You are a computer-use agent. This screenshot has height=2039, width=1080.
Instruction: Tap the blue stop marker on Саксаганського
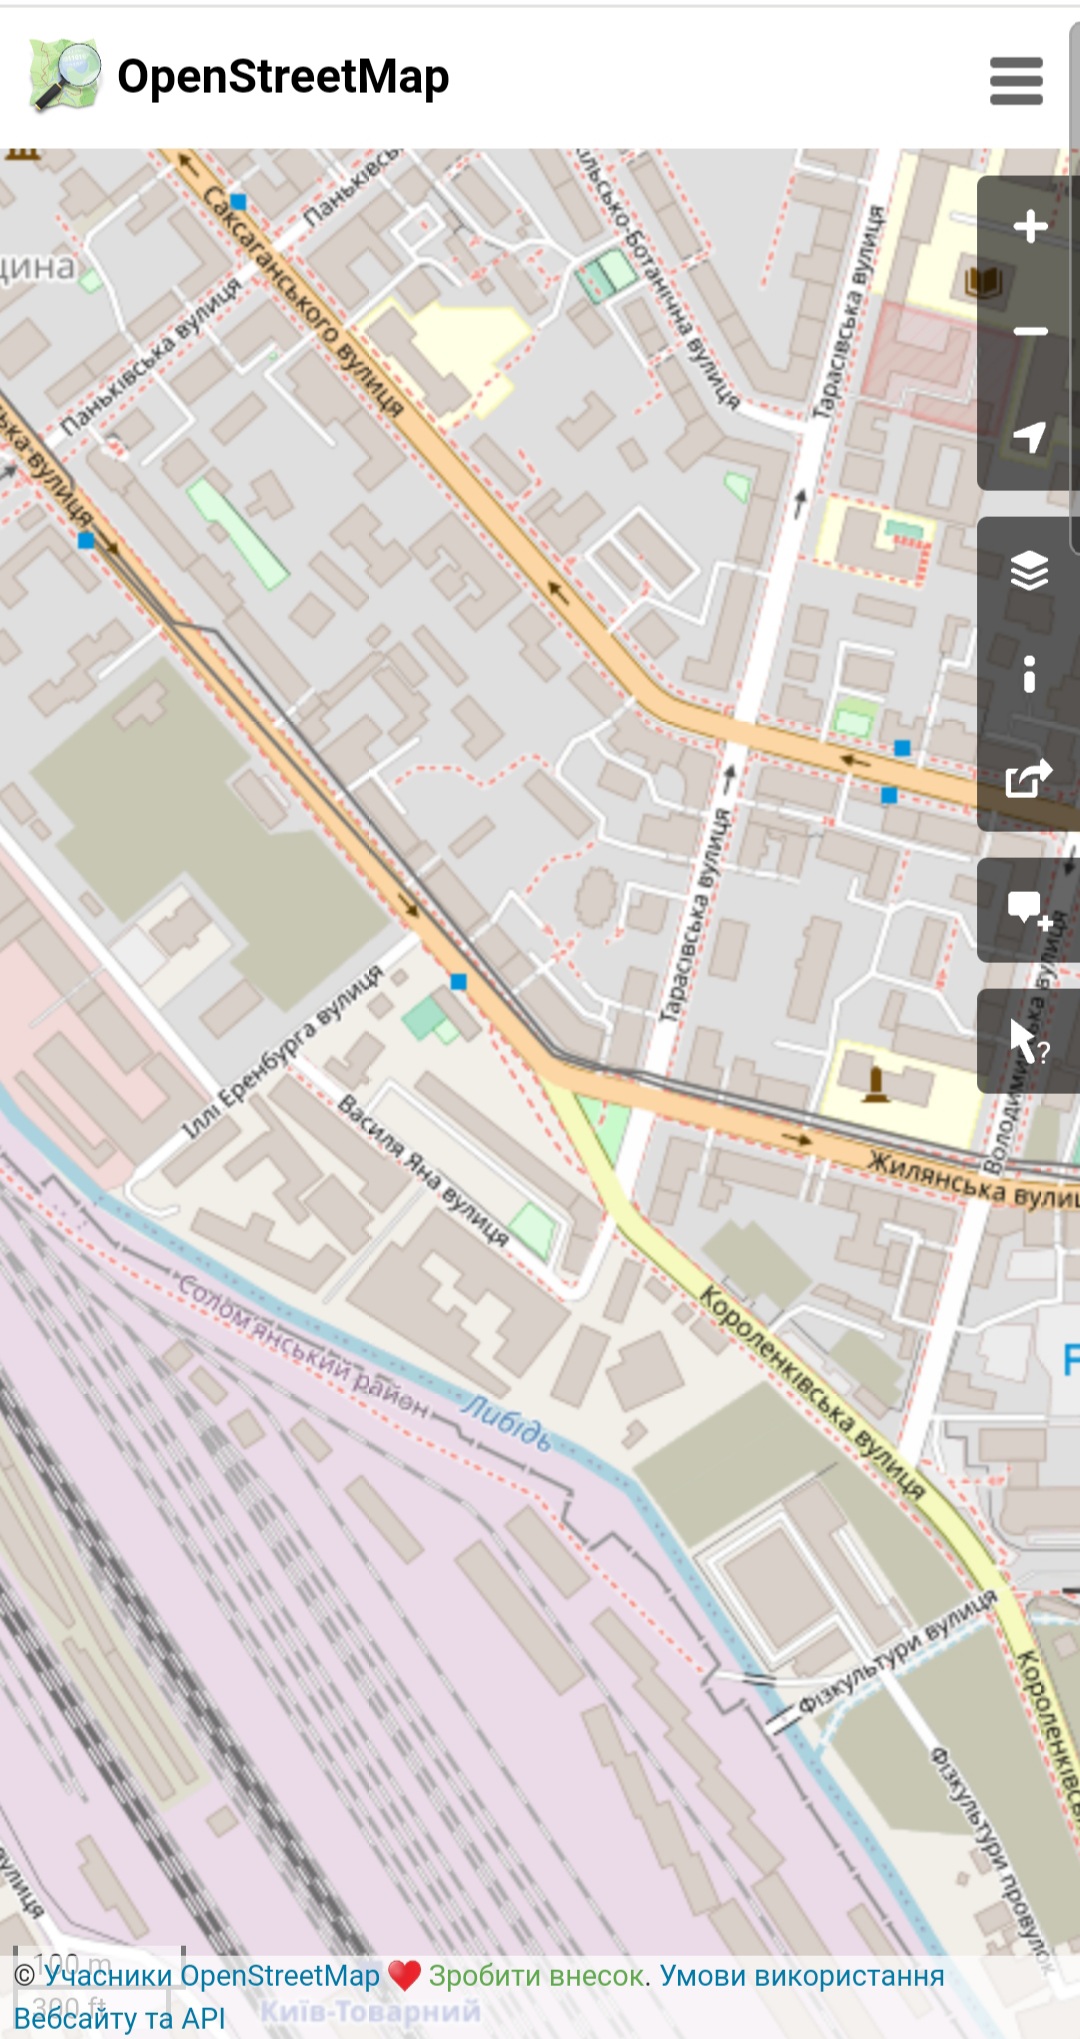[238, 202]
